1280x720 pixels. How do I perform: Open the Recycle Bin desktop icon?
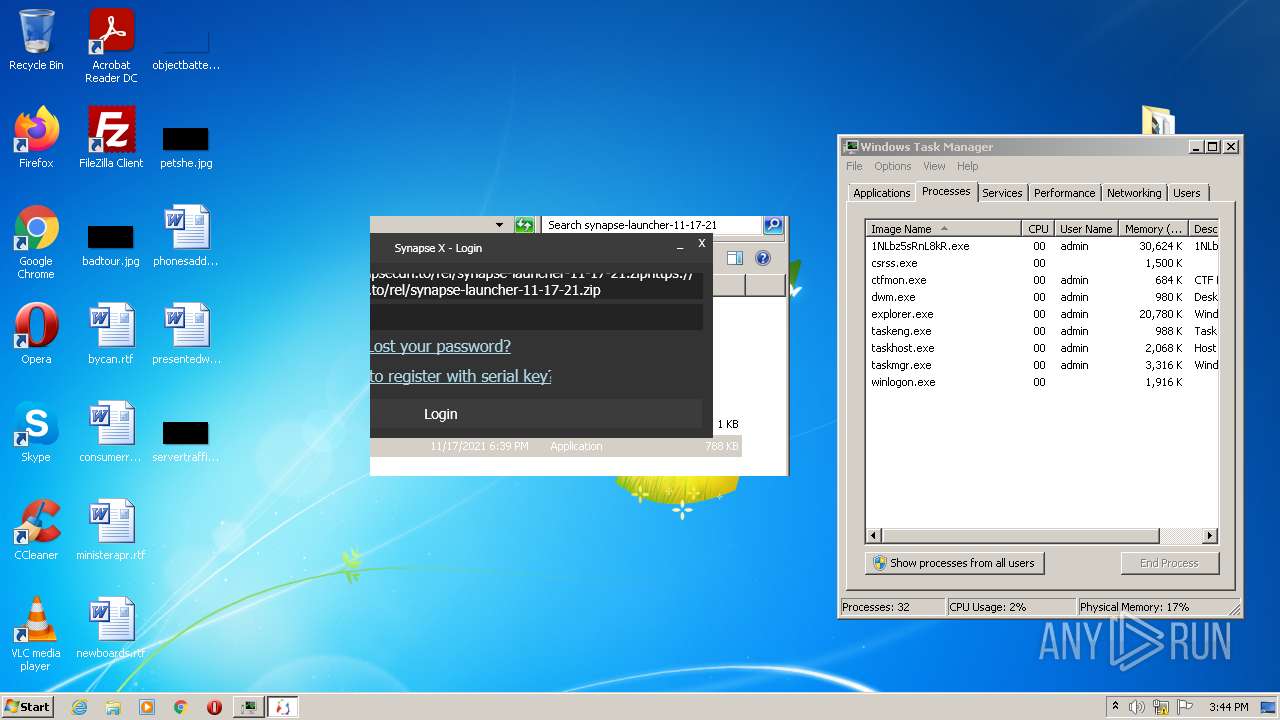(36, 40)
